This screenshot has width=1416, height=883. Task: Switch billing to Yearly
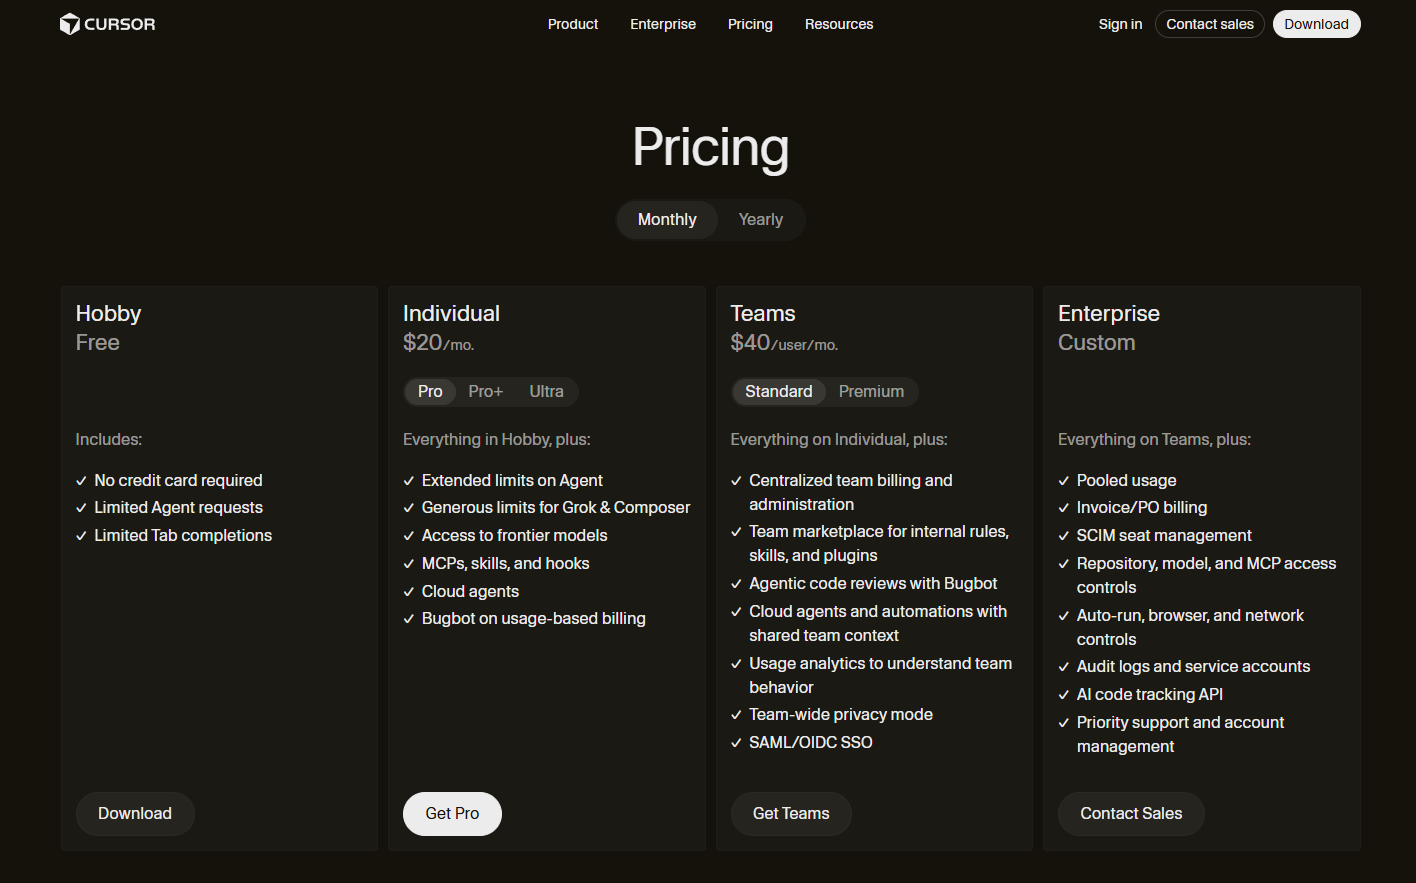[760, 220]
